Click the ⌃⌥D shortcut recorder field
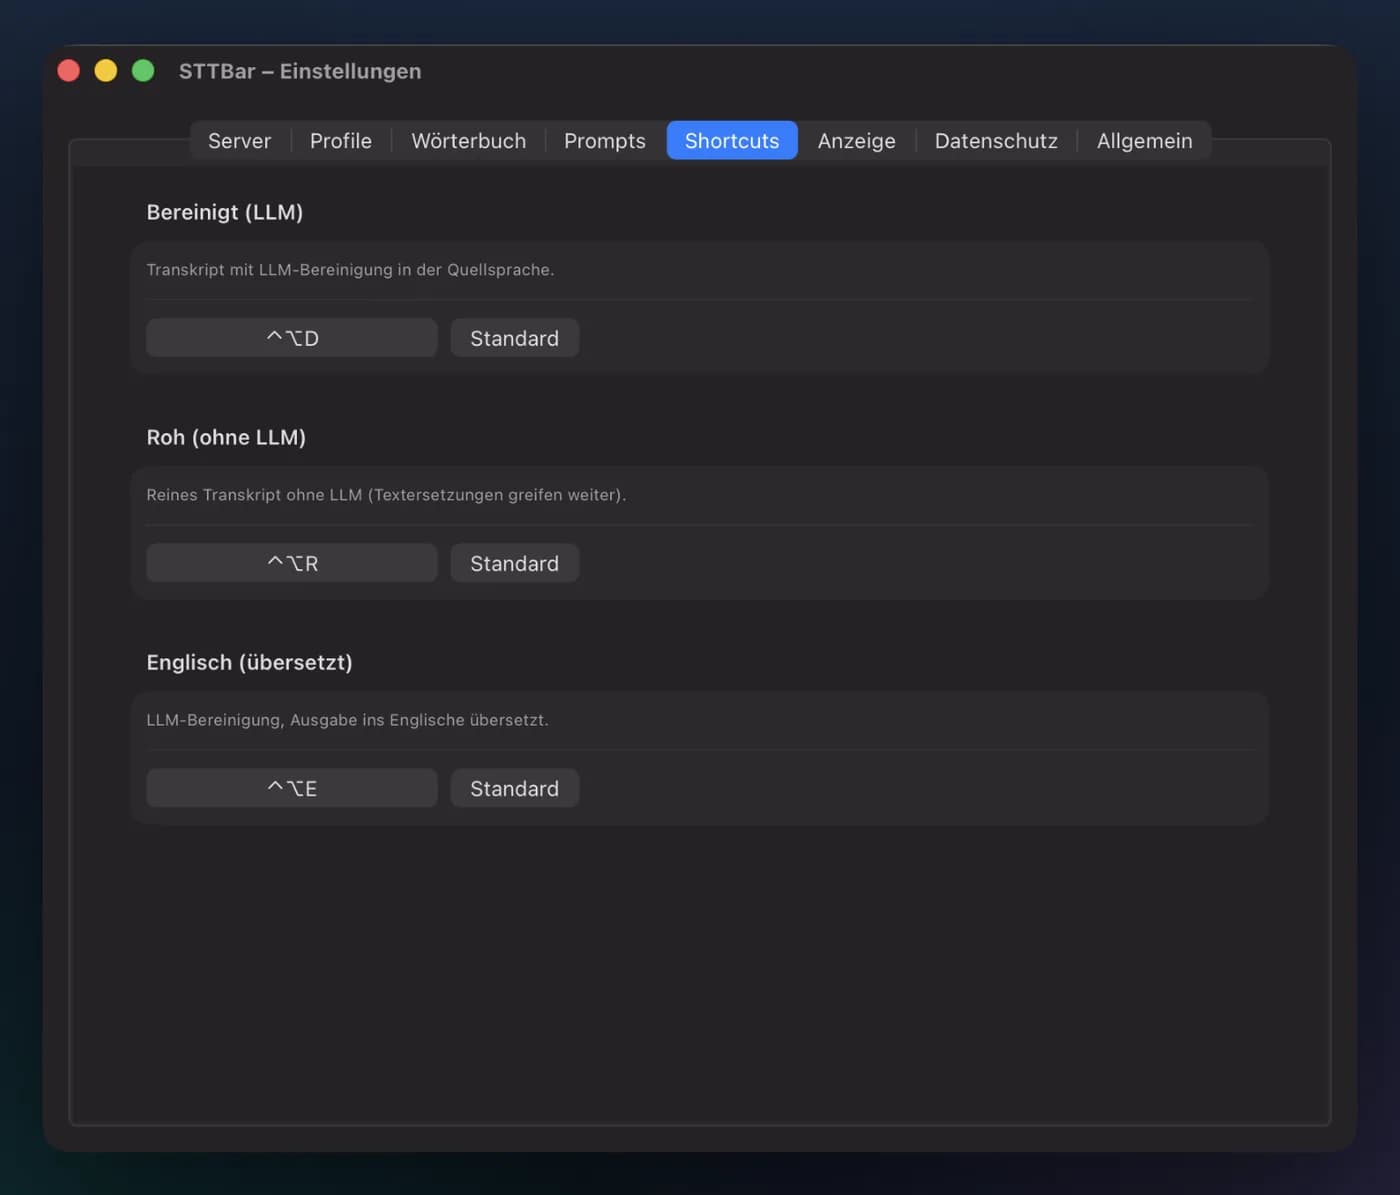The width and height of the screenshot is (1400, 1195). [292, 338]
